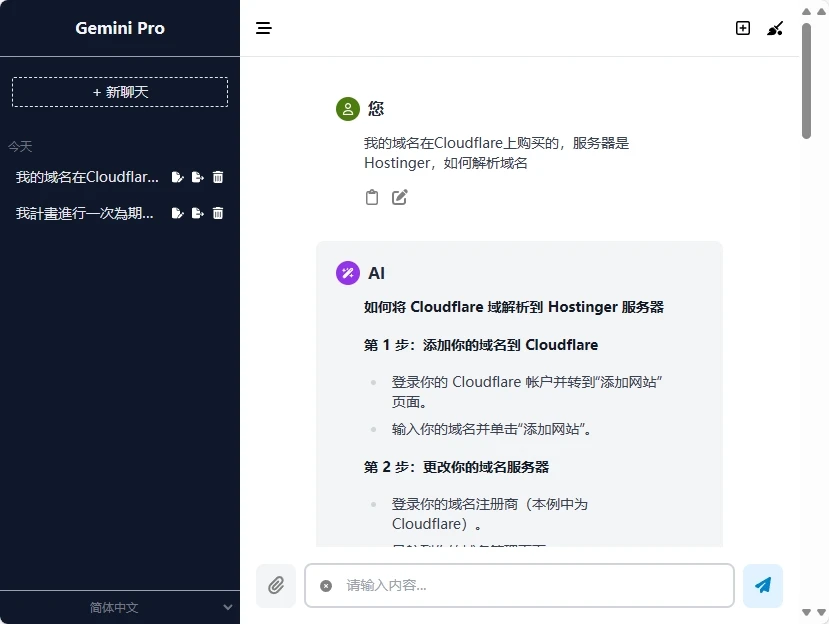Click the clear conversation broom icon

point(775,28)
